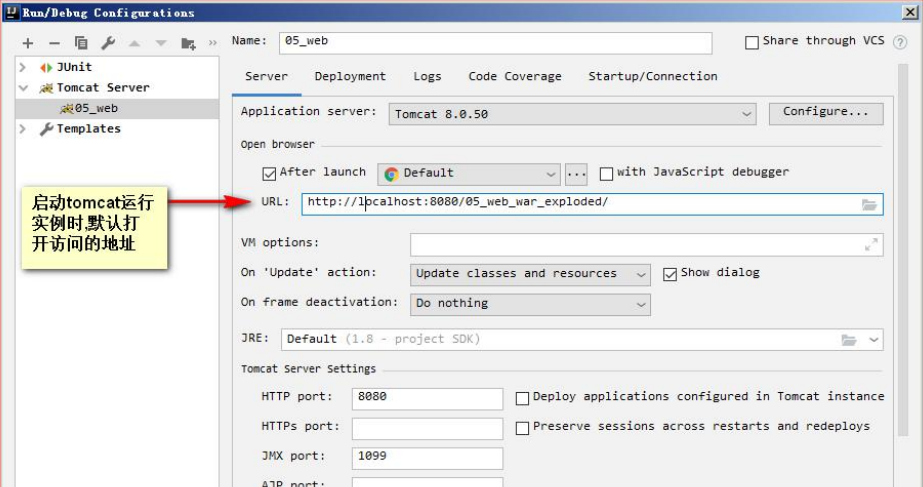923x487 pixels.
Task: Enable Deploy applications configured in Tomcat instance
Action: click(x=522, y=399)
